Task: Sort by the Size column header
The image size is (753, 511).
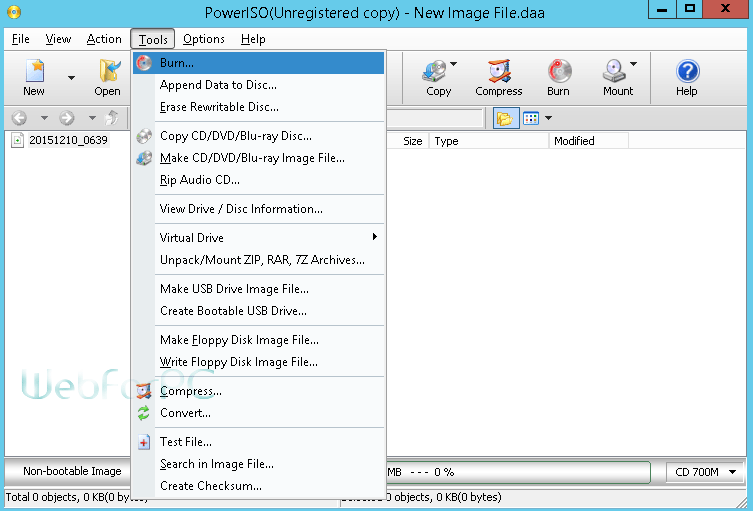Action: click(408, 141)
